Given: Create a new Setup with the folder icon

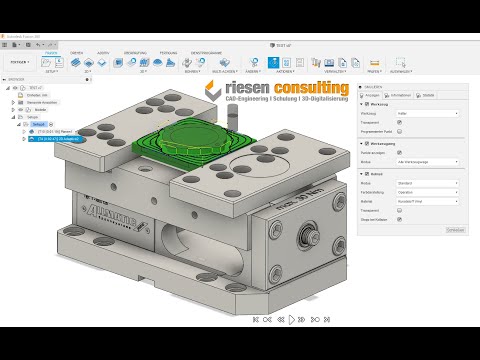Looking at the screenshot, I should click(46, 62).
